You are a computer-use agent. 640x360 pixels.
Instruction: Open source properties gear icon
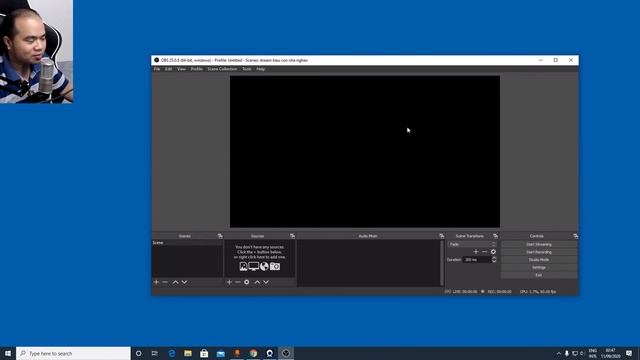click(247, 282)
